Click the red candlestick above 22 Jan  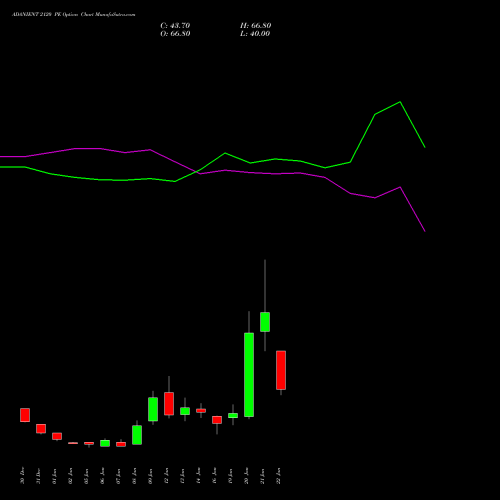click(281, 370)
